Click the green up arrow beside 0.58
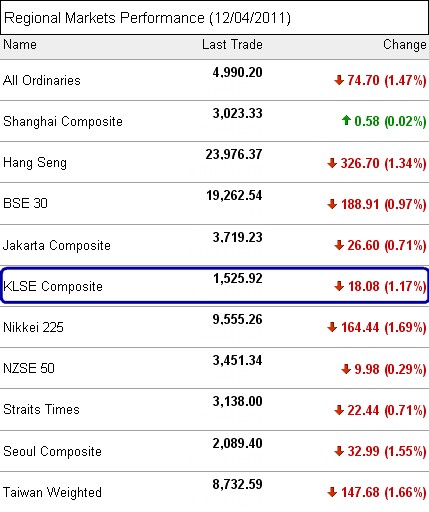 [x=346, y=120]
